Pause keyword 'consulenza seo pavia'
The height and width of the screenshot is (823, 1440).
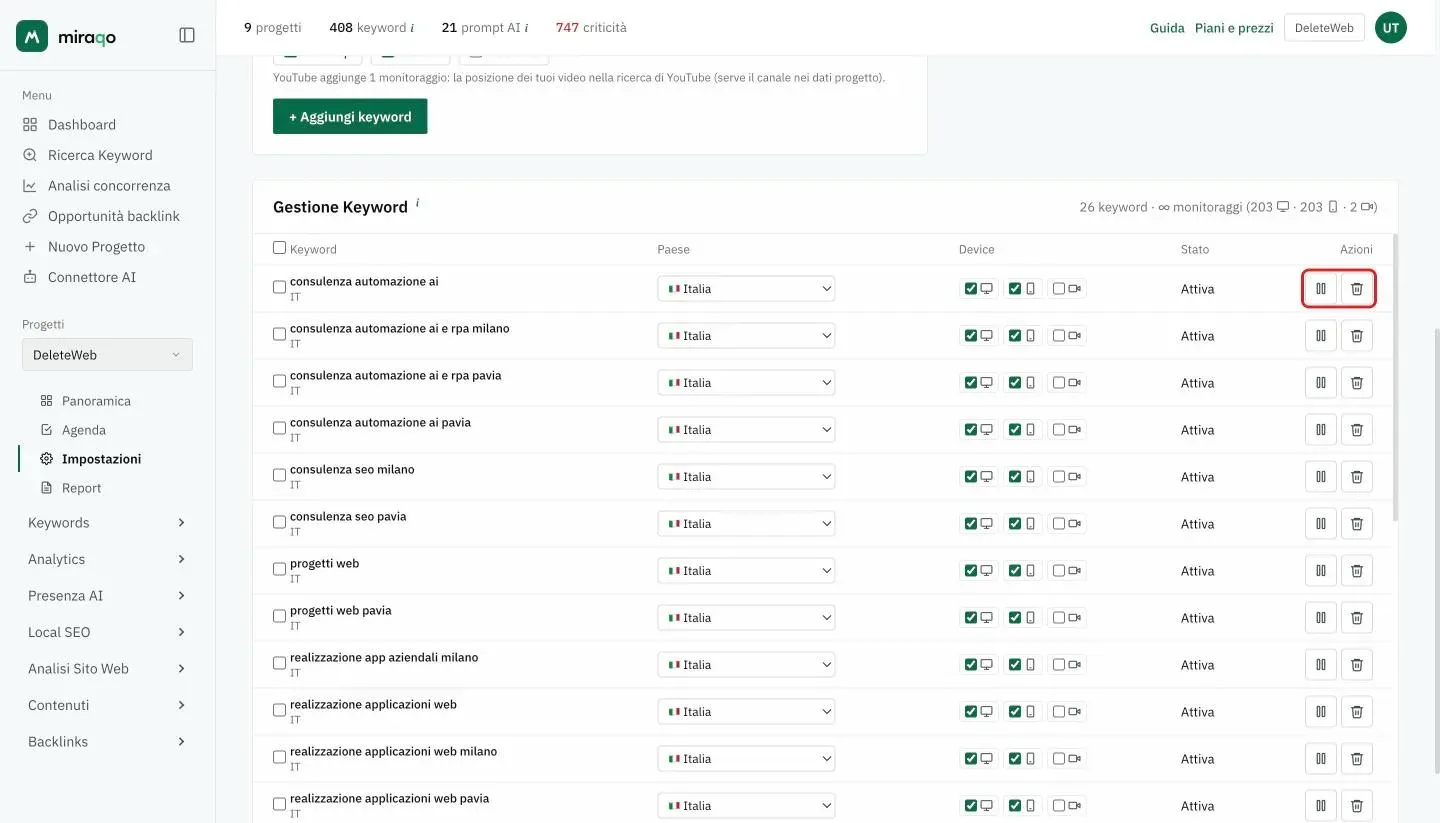(1321, 524)
